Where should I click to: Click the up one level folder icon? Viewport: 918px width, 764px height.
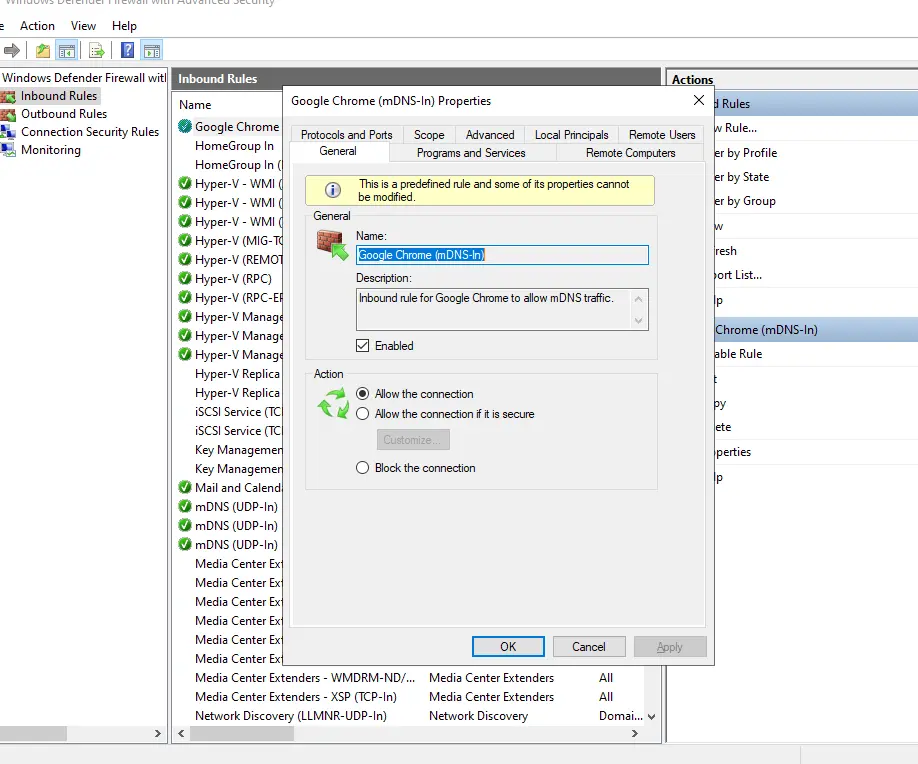[x=42, y=51]
